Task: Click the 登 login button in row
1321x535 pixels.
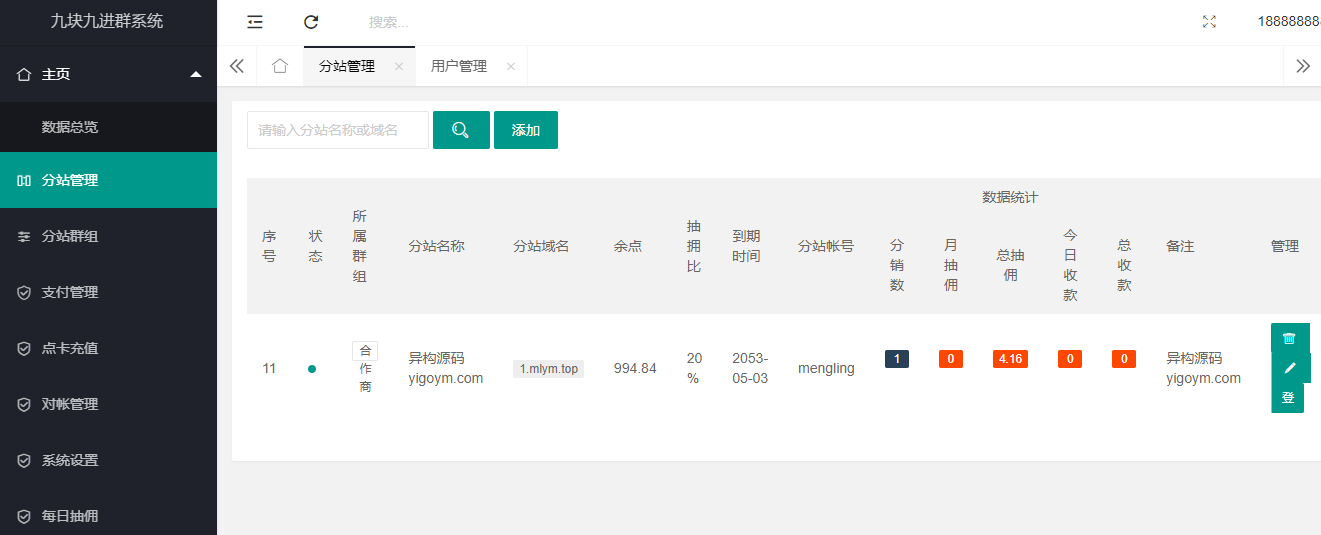Action: (1287, 397)
